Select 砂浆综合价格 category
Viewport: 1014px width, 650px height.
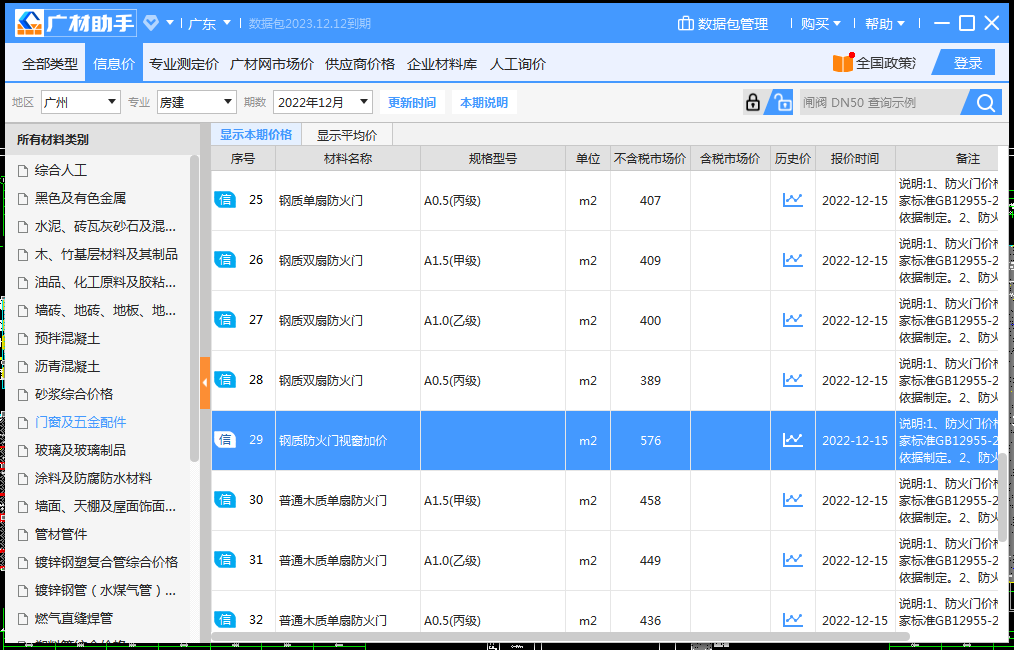tap(74, 395)
